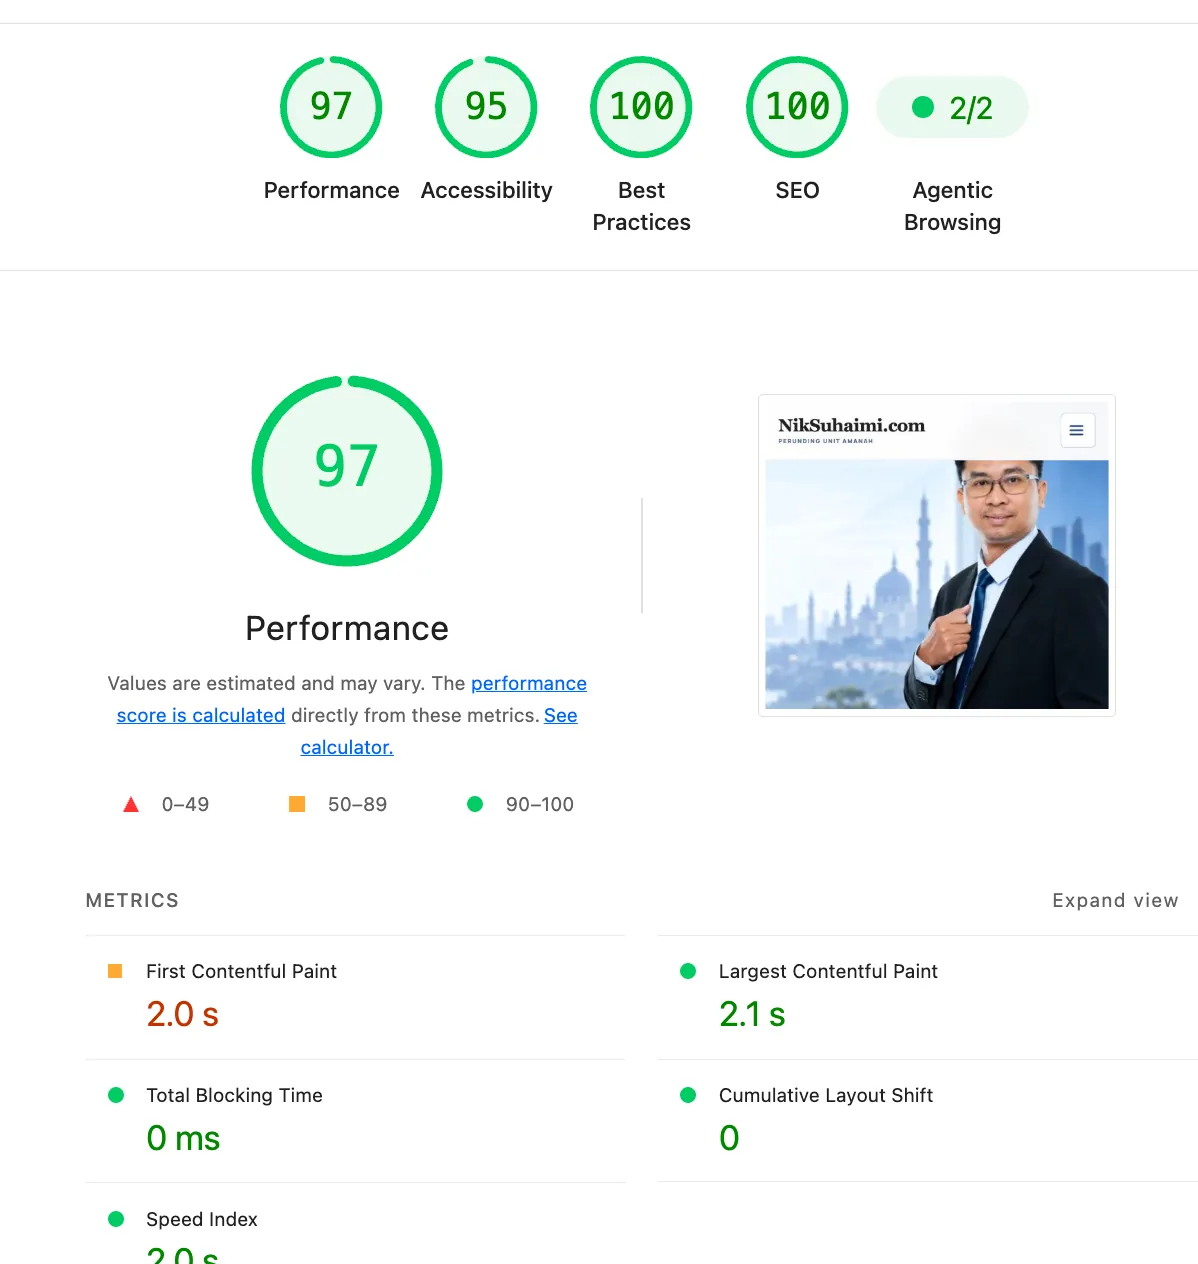The image size is (1198, 1264).
Task: Click the 50–89 legend range text
Action: 357,804
